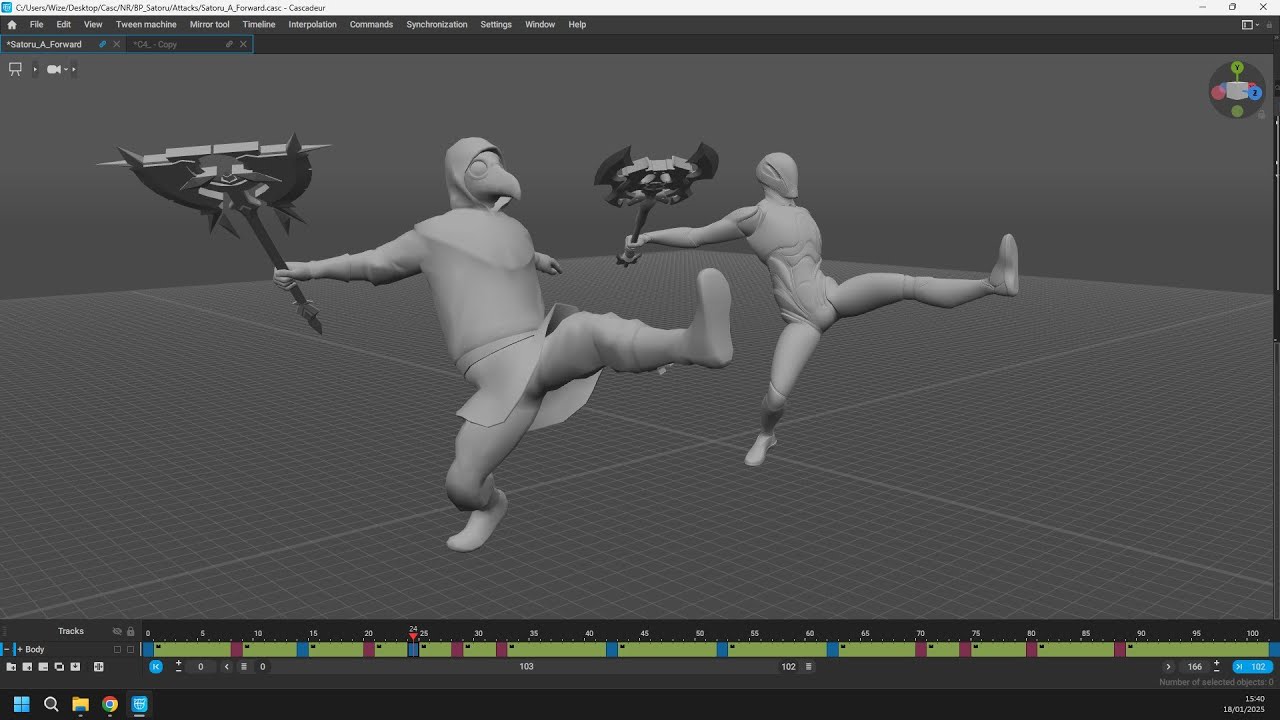The image size is (1280, 720).
Task: Open Google Chrome from the taskbar
Action: [110, 704]
